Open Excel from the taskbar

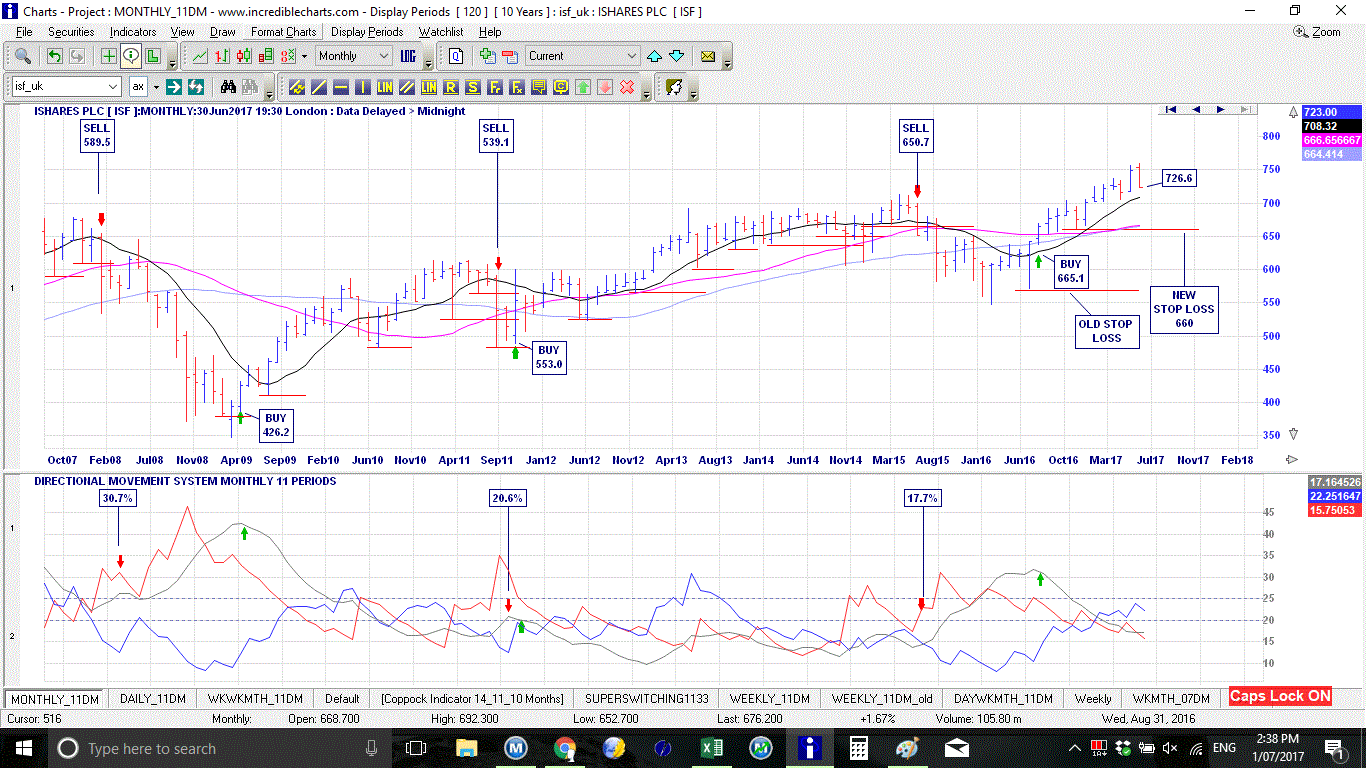pos(712,748)
